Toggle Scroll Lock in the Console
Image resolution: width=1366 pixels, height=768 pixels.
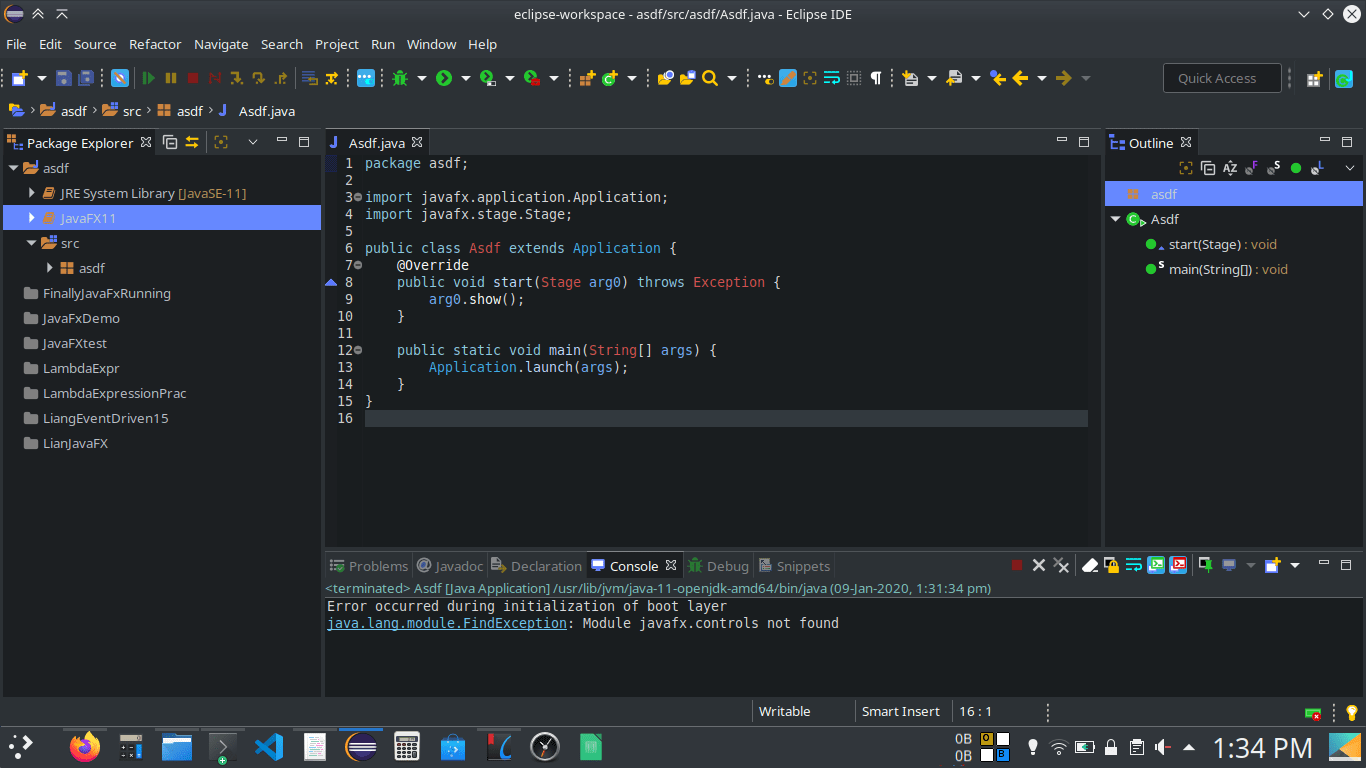point(1113,565)
